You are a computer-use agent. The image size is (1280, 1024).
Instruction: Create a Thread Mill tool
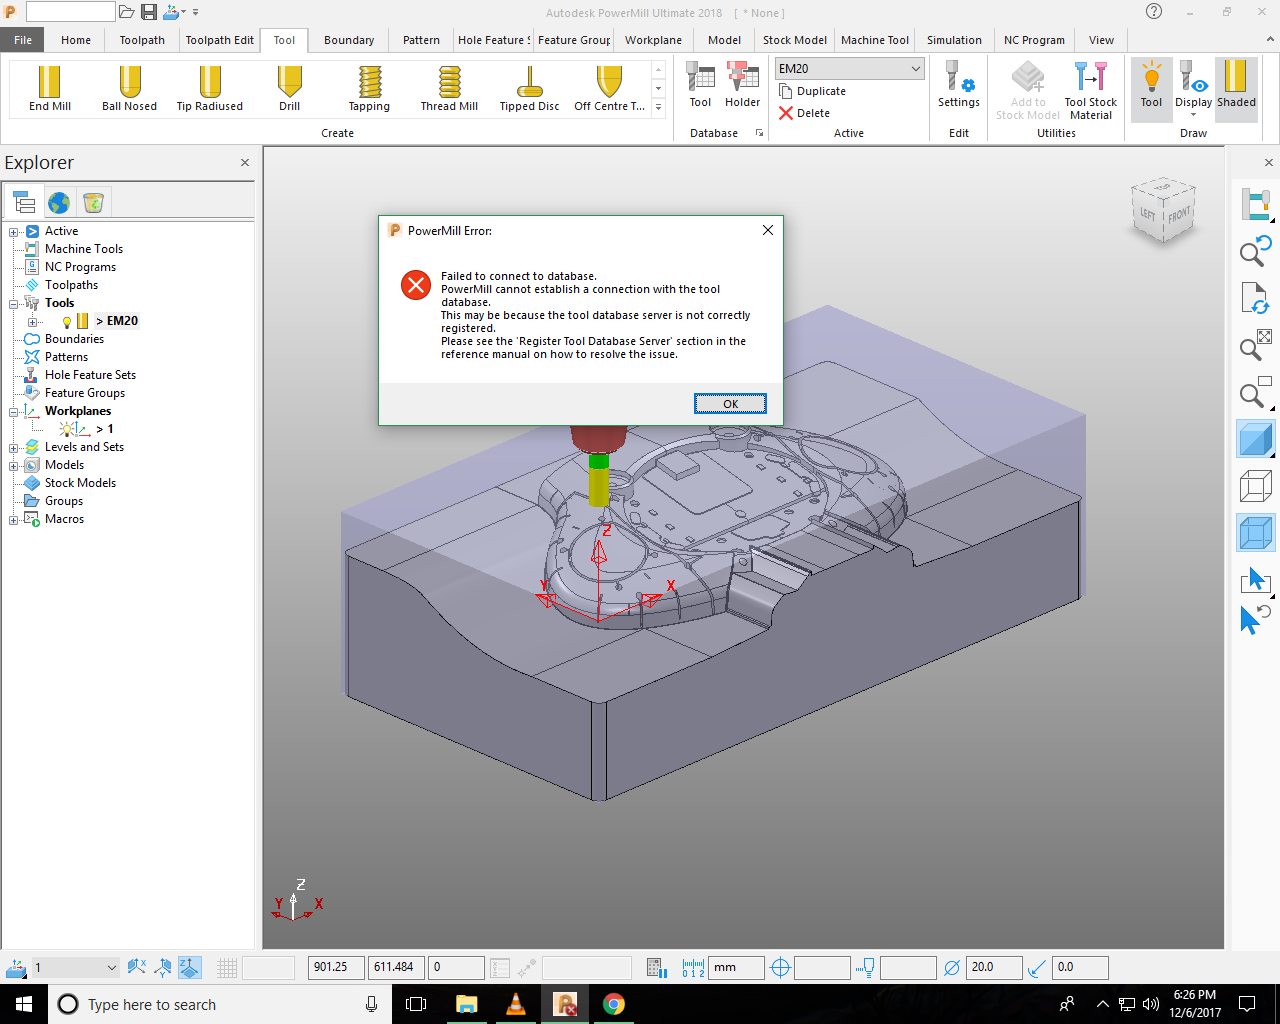pos(448,88)
